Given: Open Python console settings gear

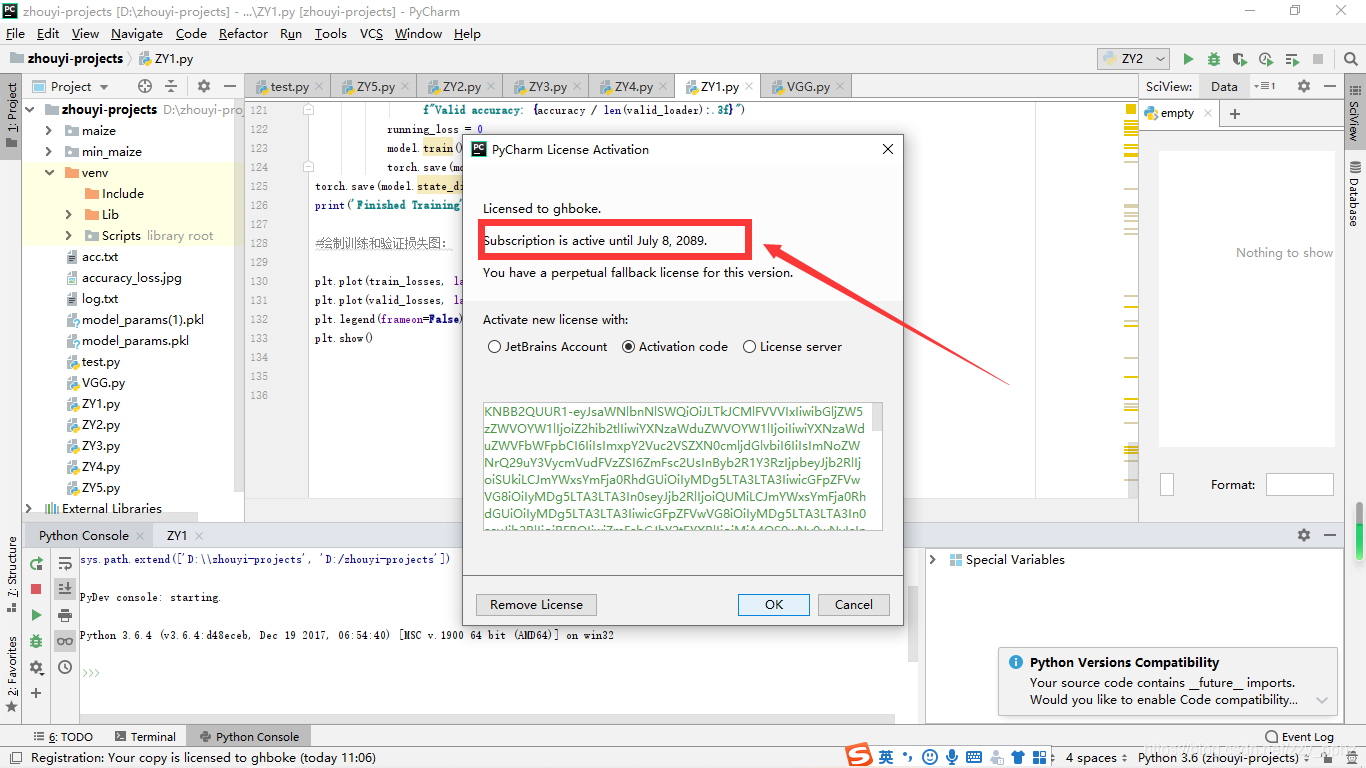Looking at the screenshot, I should click(x=36, y=667).
